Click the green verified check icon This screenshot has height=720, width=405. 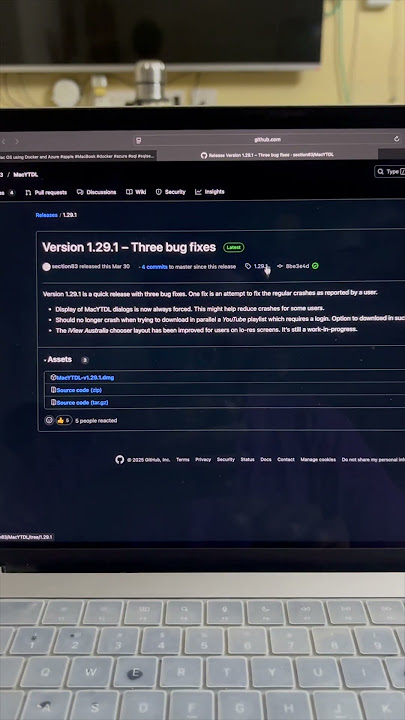point(315,266)
